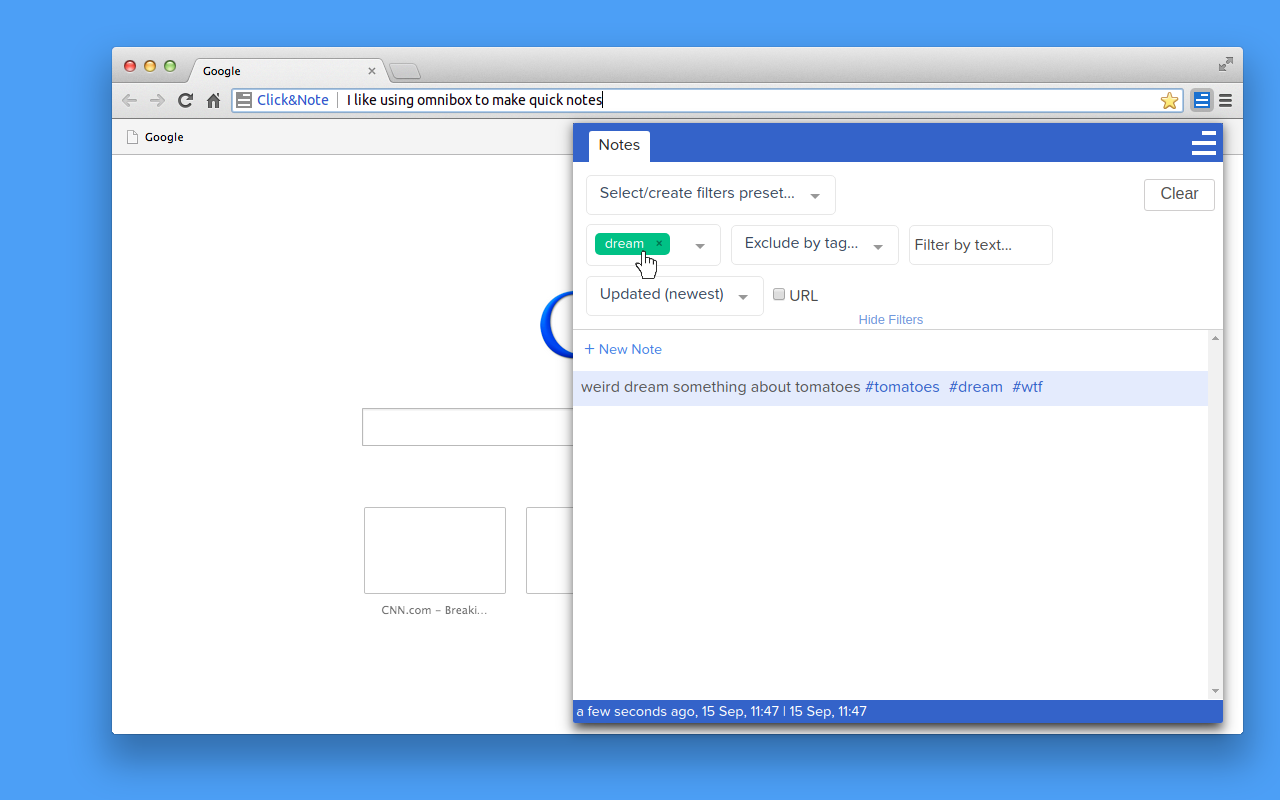Click the notes list scrollbar down arrow

(1215, 691)
